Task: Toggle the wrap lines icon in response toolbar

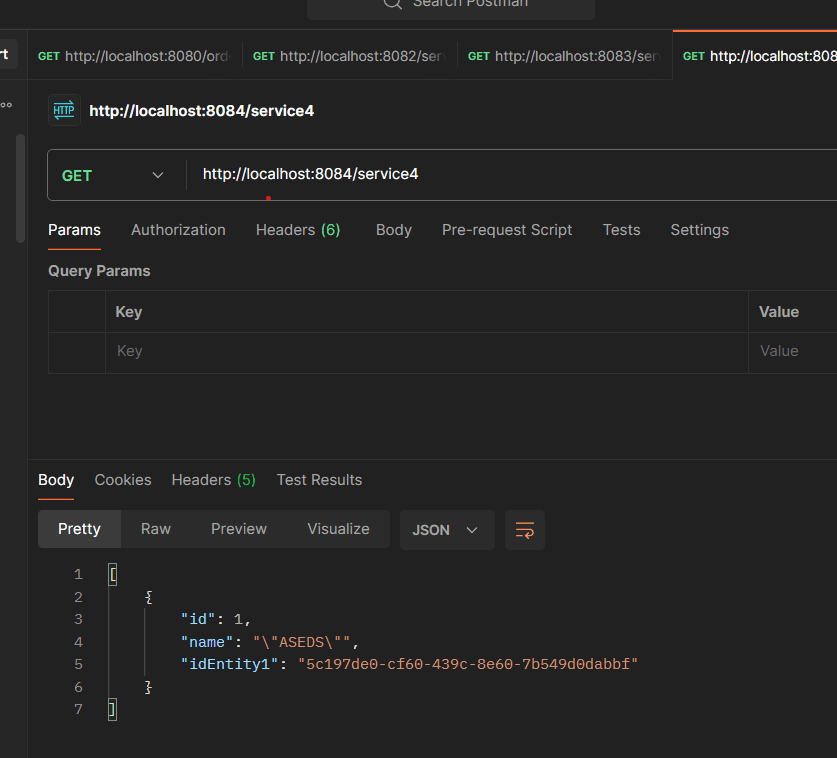Action: pos(525,530)
